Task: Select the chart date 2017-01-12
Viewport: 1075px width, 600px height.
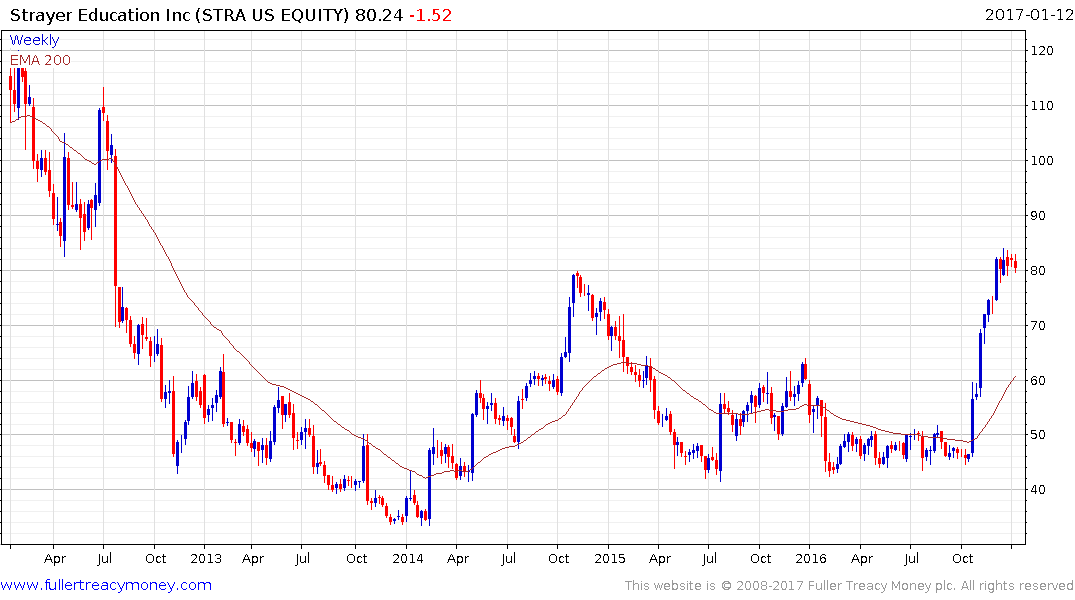Action: pyautogui.click(x=1028, y=15)
